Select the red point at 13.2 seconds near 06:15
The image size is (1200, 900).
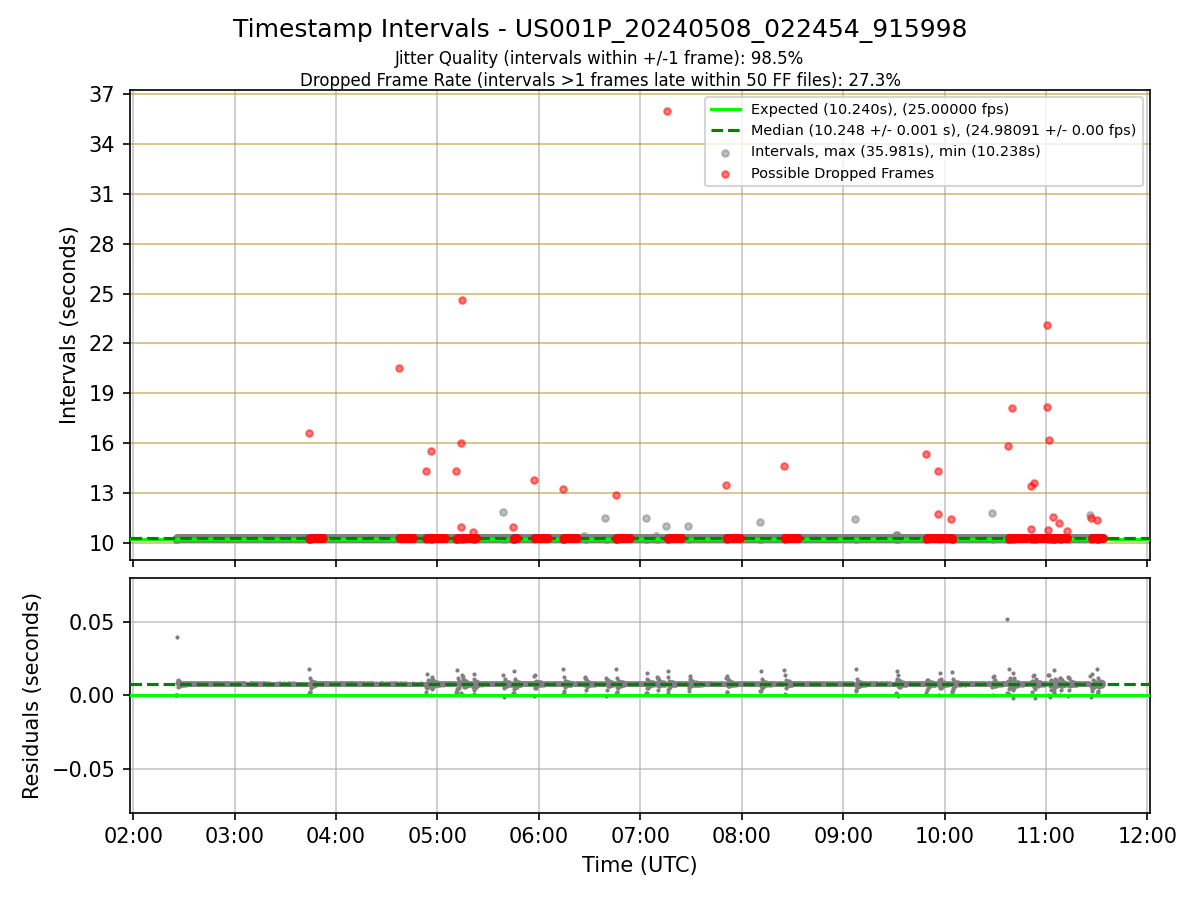point(563,489)
